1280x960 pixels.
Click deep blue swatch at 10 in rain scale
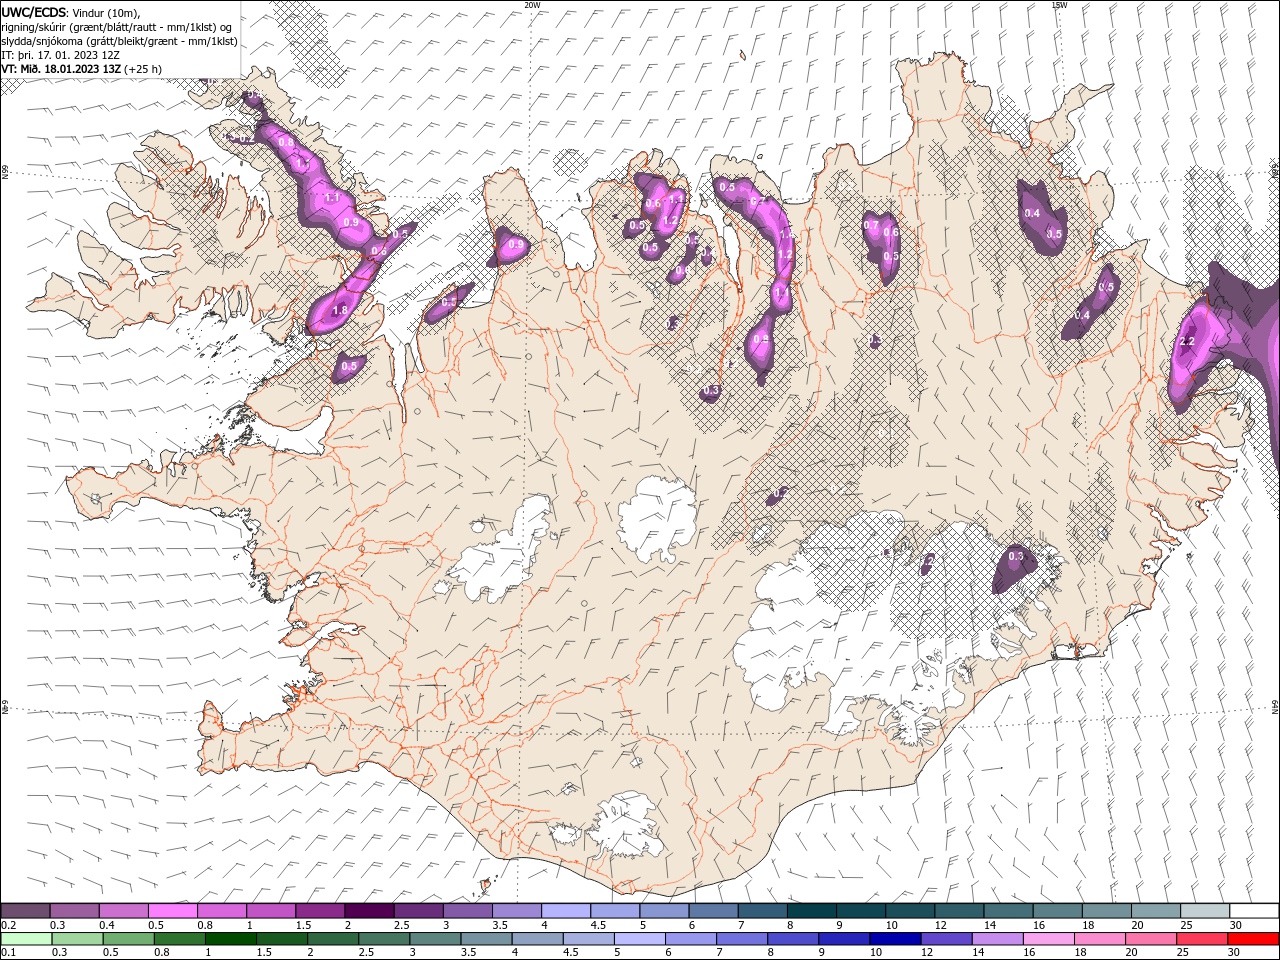click(894, 939)
